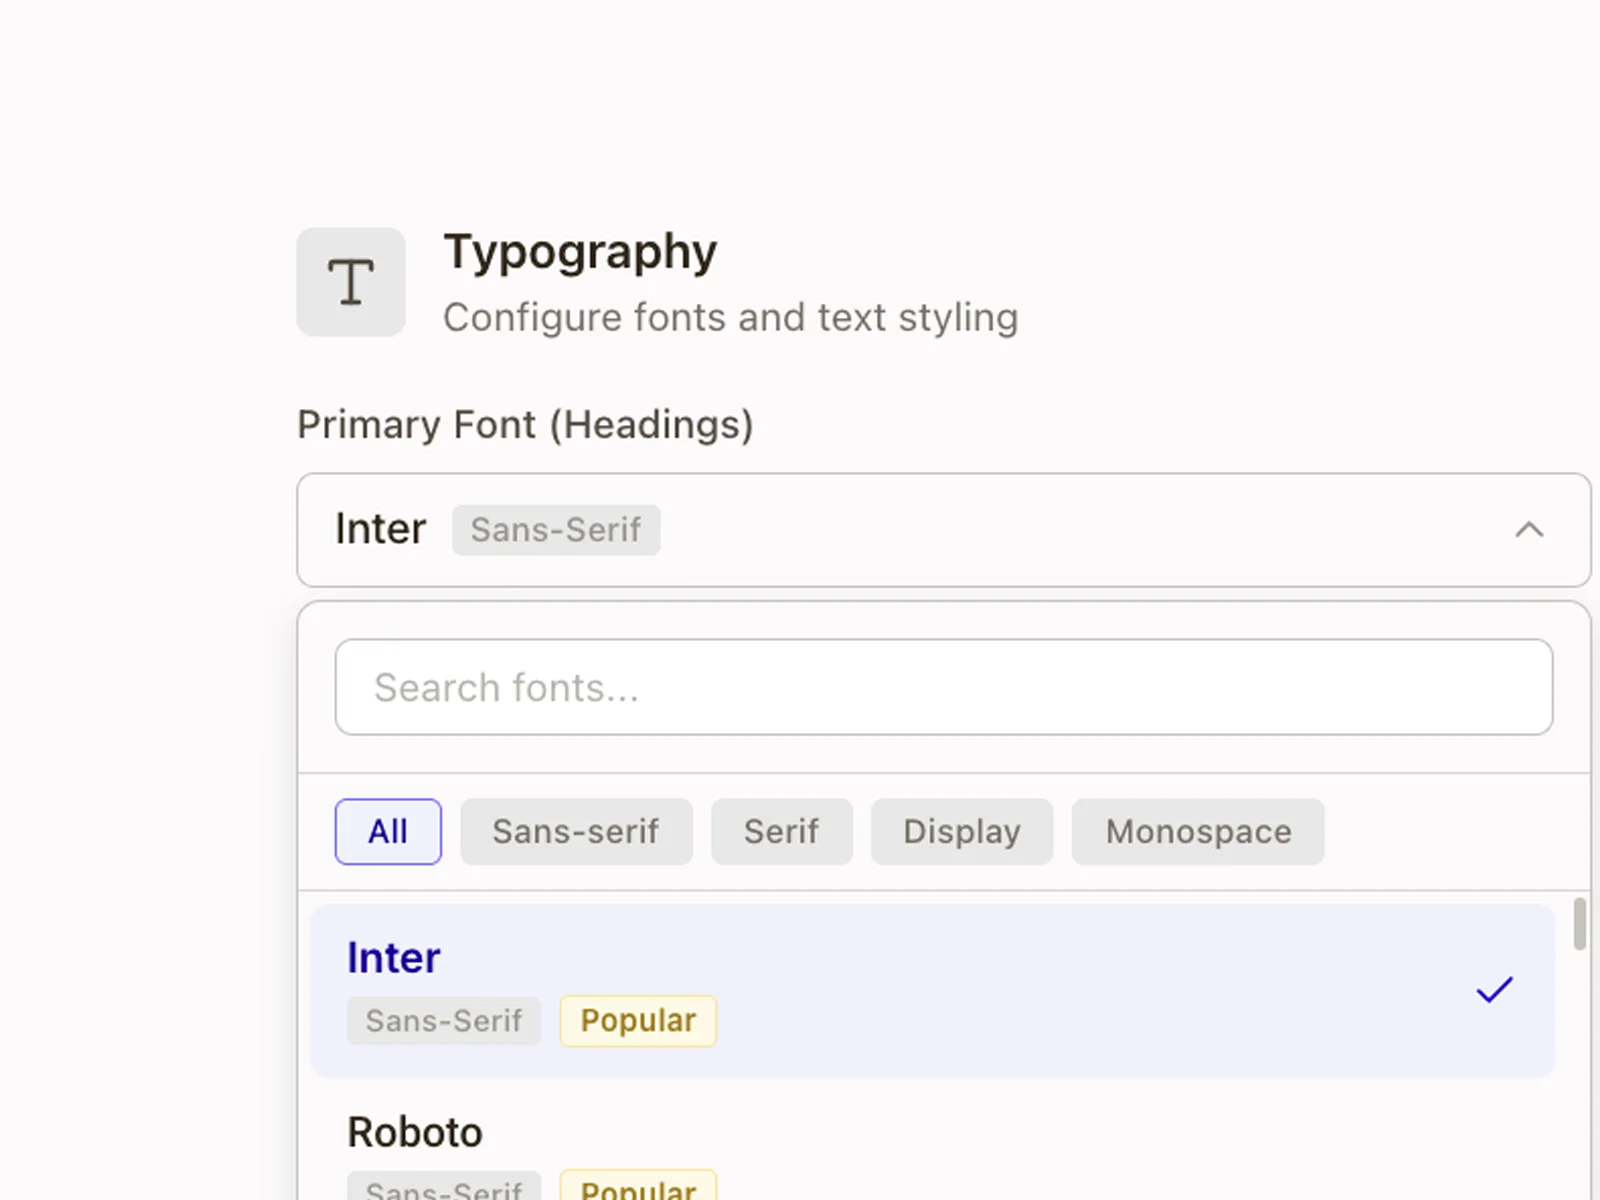1600x1200 pixels.
Task: Filter fonts by Serif
Action: pos(781,832)
